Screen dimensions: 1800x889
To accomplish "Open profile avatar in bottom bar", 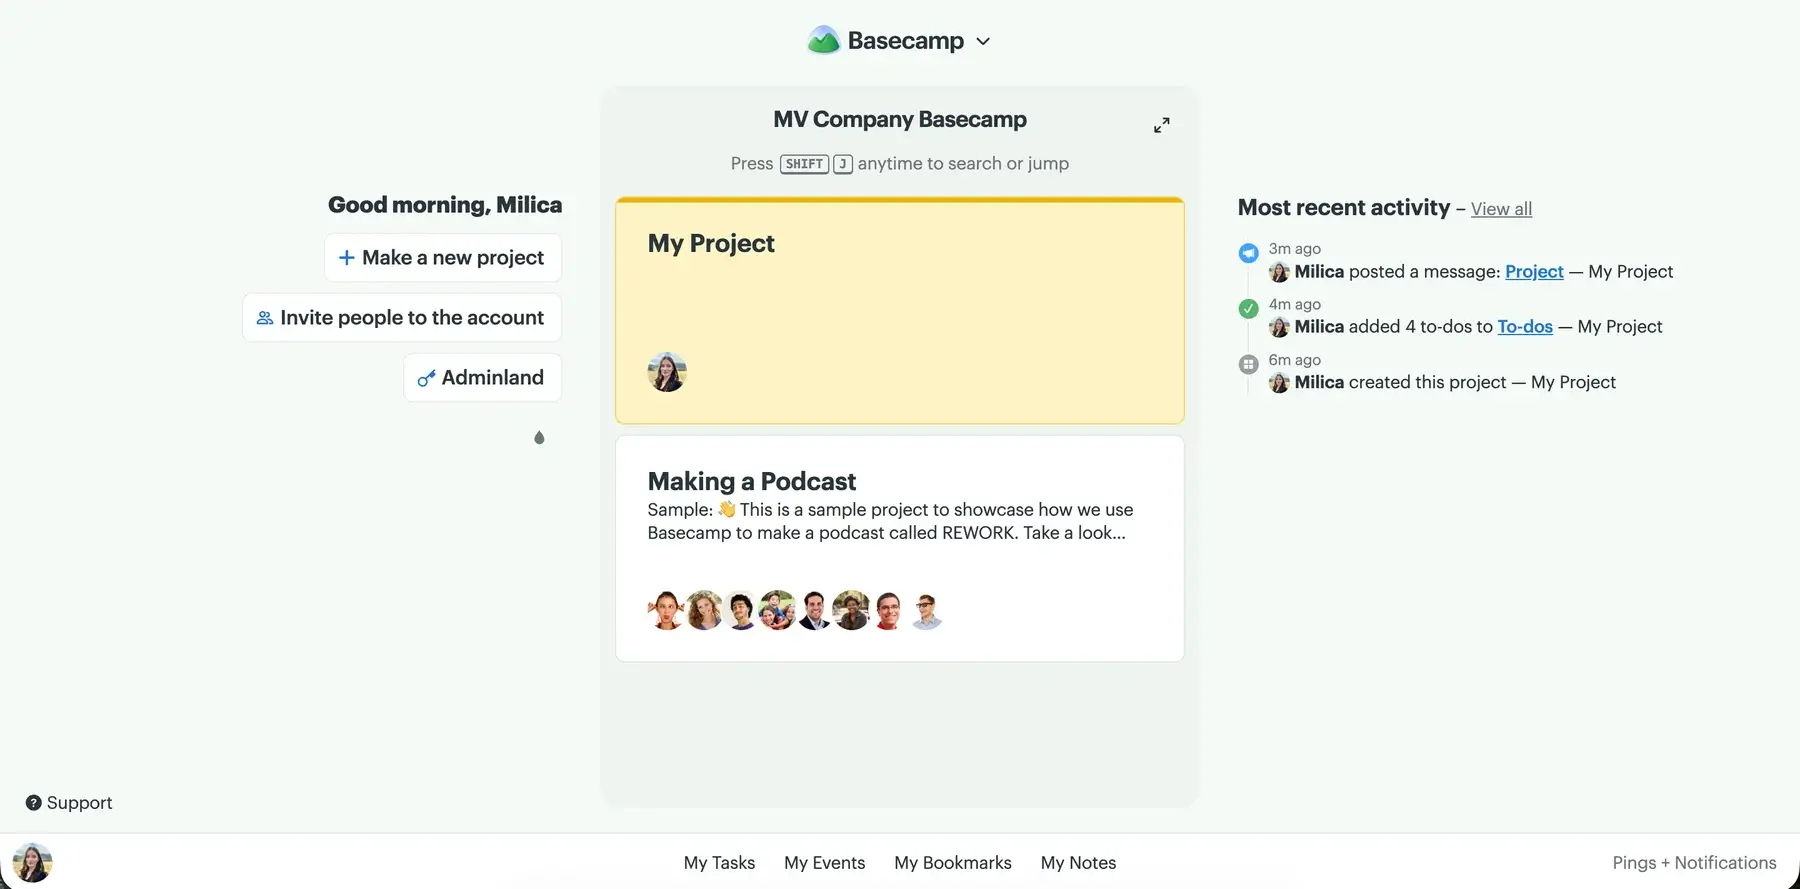I will pyautogui.click(x=32, y=862).
